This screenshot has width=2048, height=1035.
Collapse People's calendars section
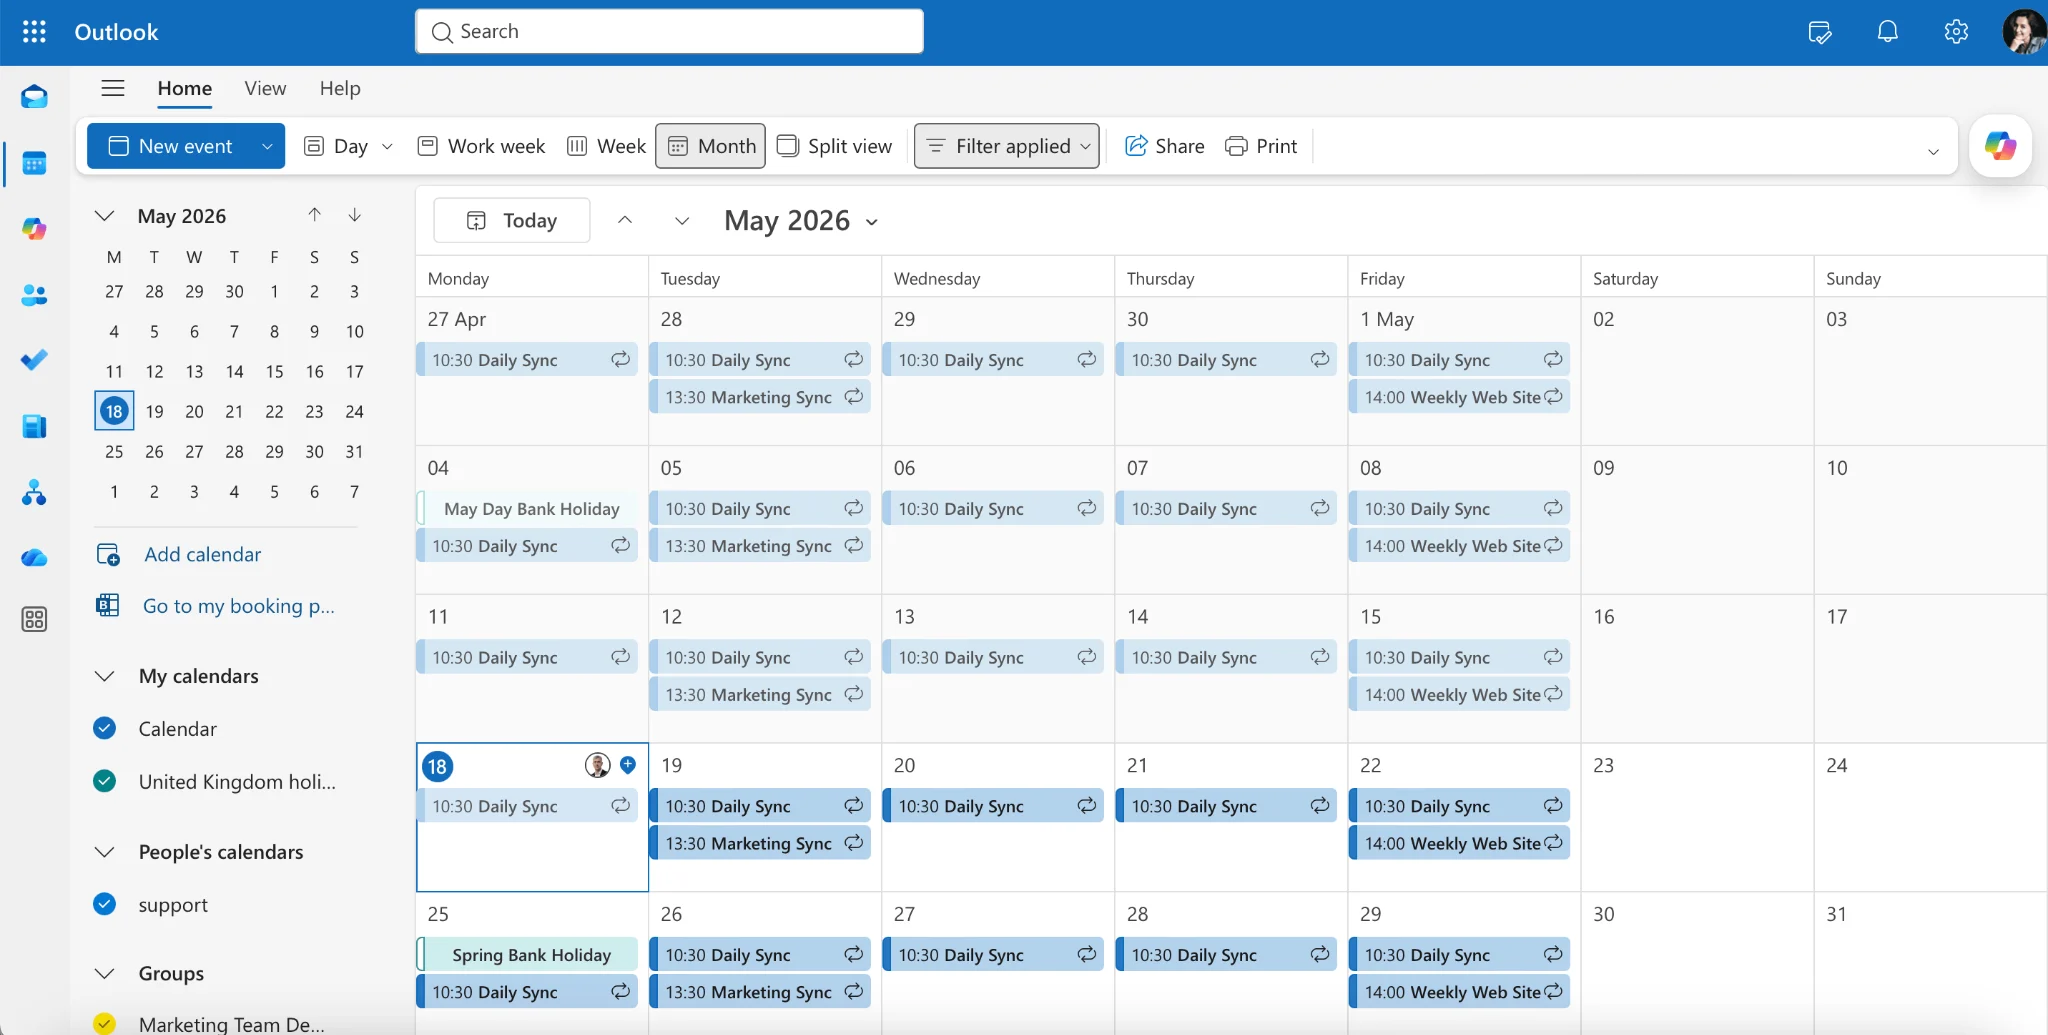(104, 852)
